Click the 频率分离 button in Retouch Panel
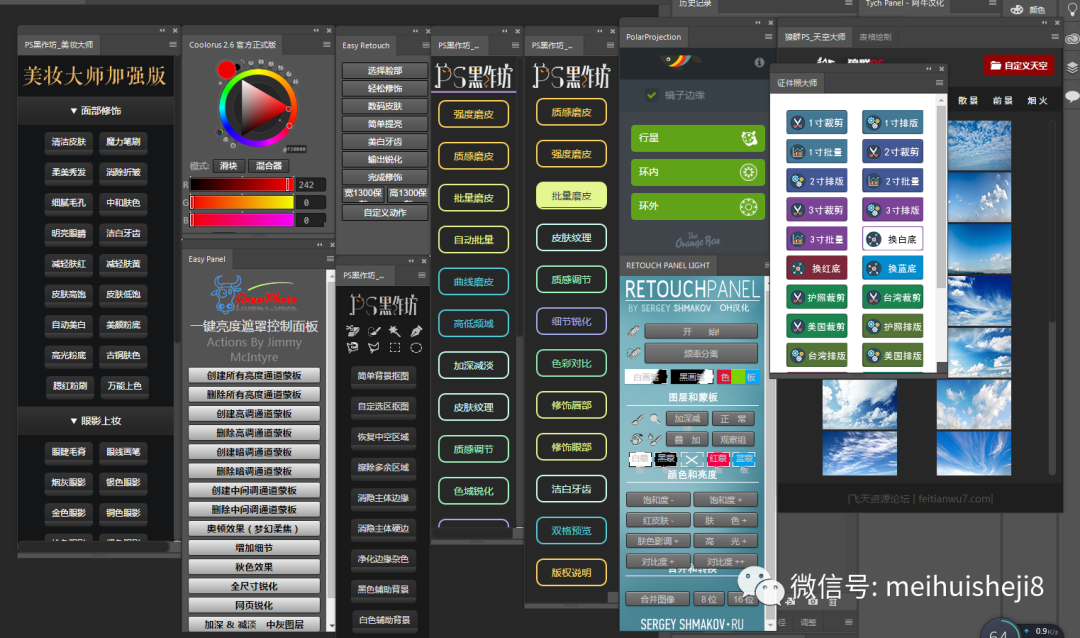This screenshot has width=1080, height=638. click(x=700, y=353)
